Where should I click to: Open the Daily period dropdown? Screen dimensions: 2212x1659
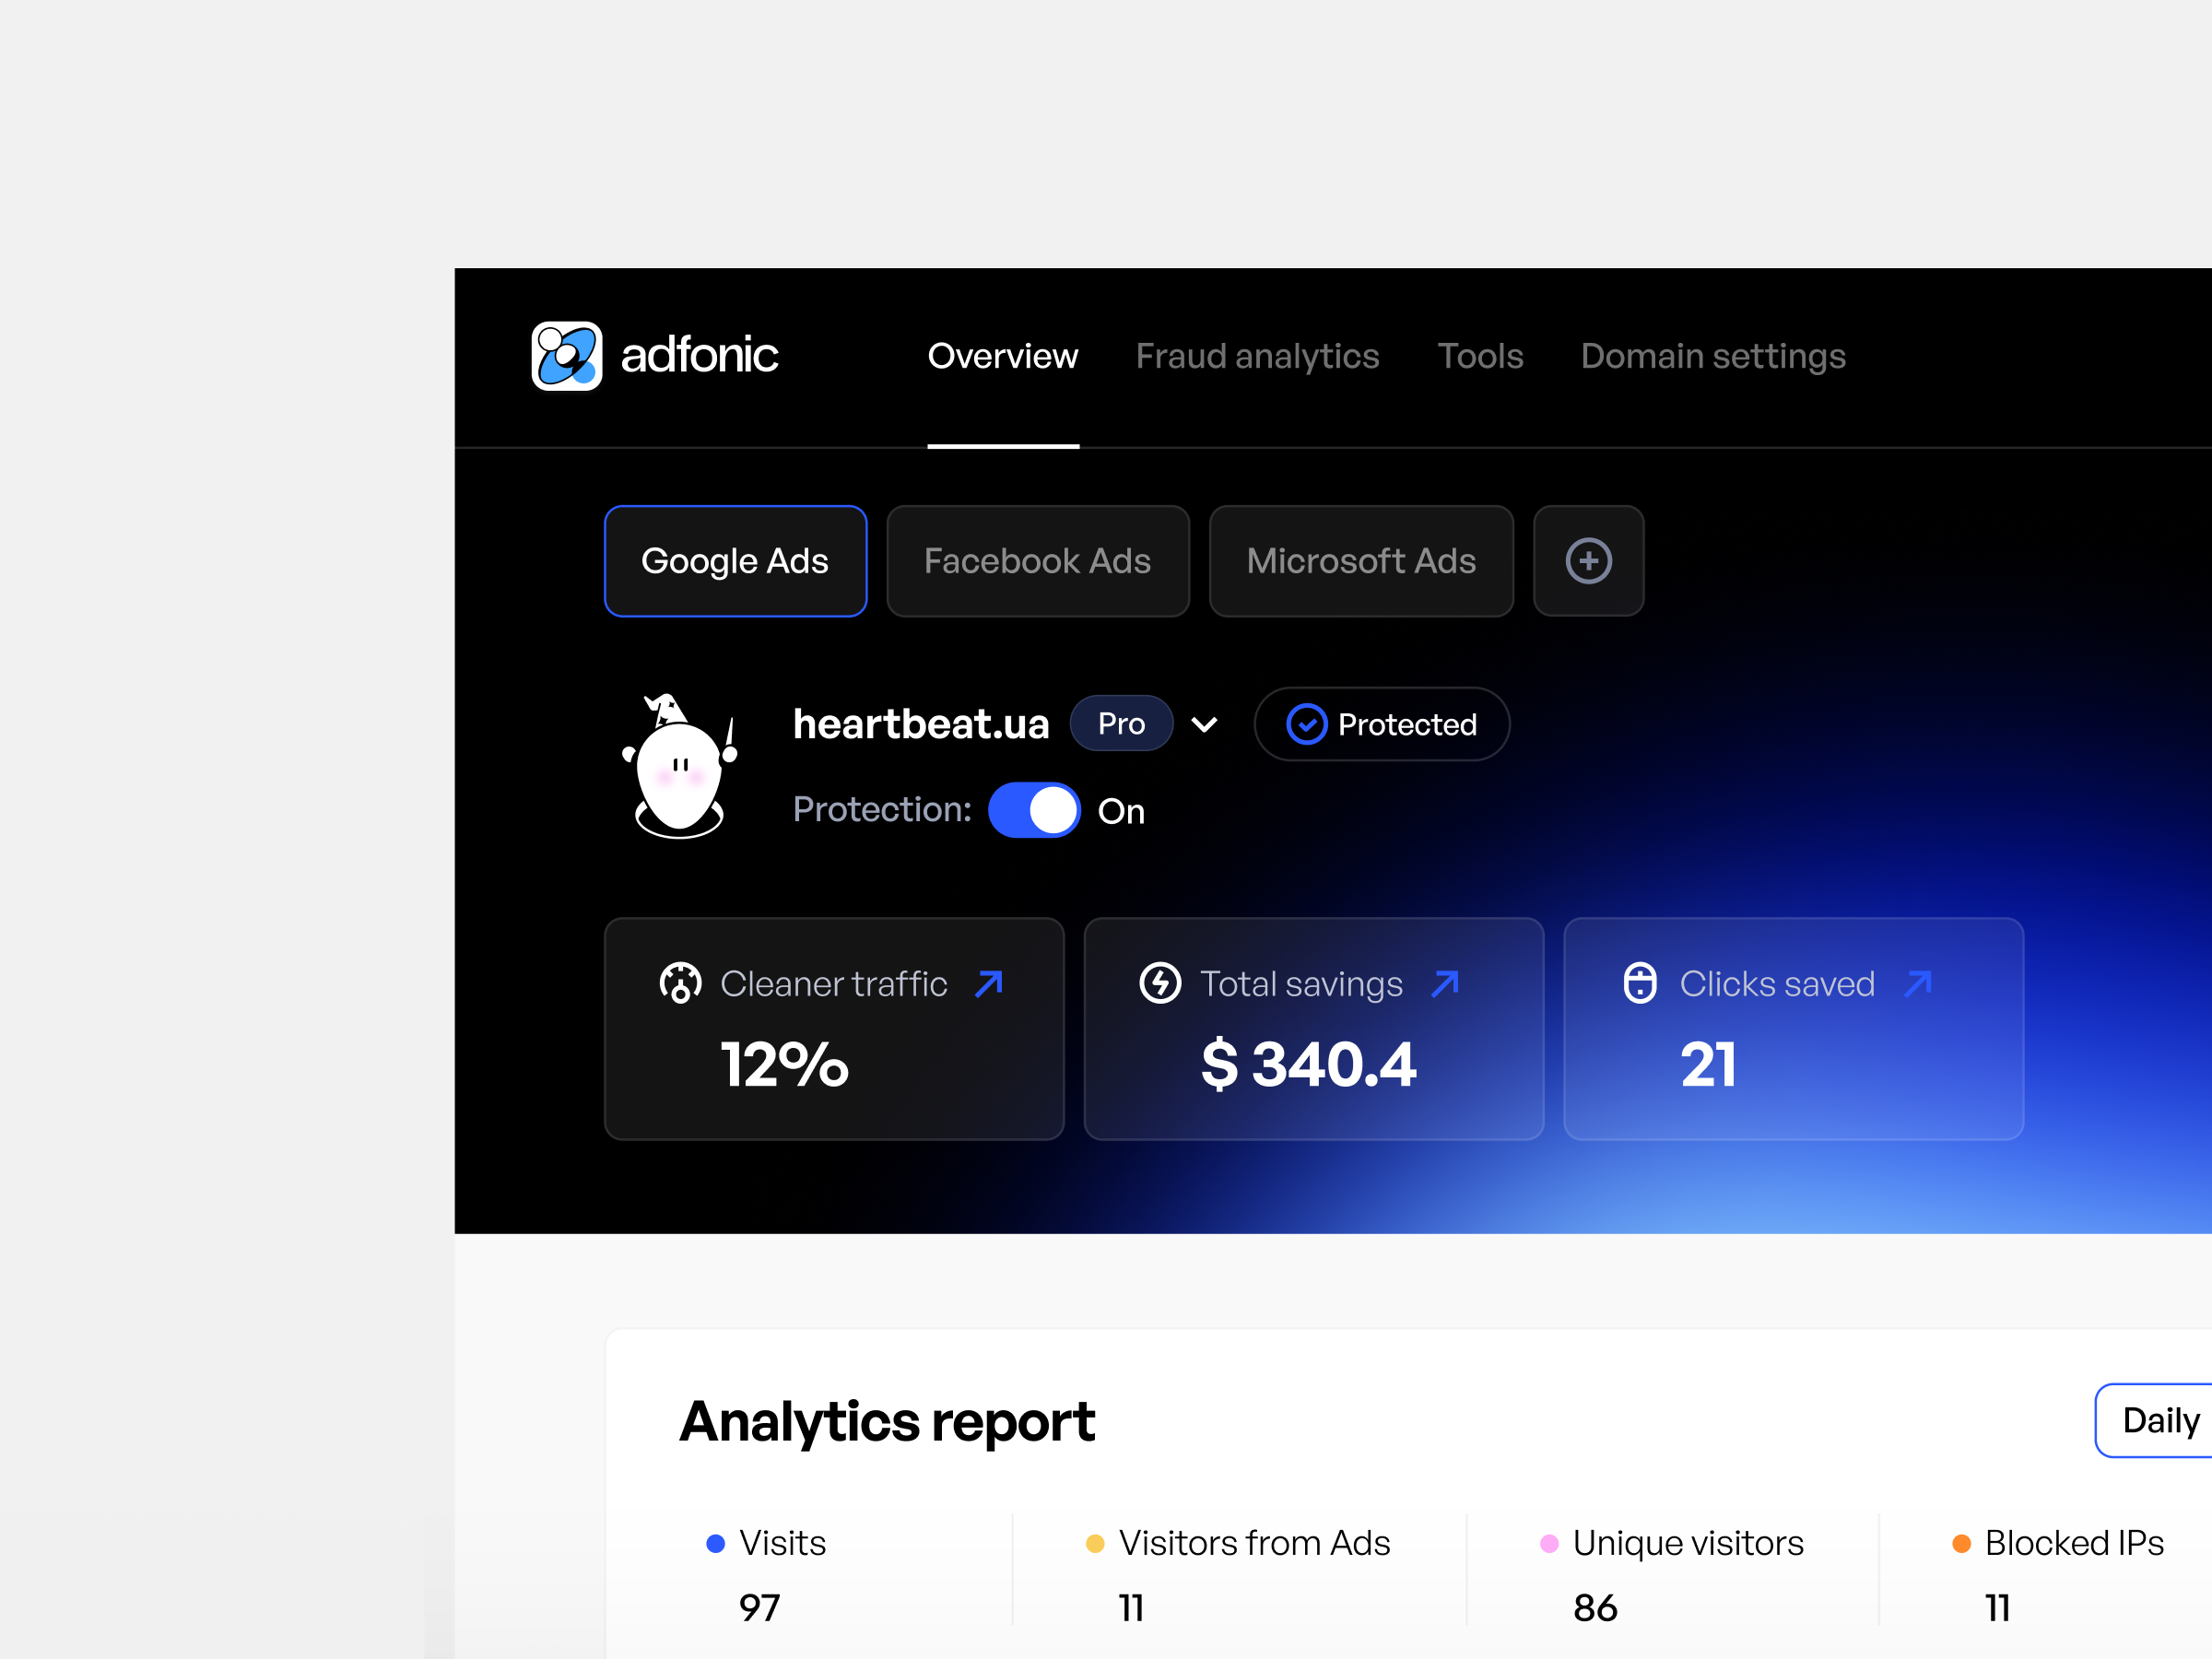coord(2158,1420)
